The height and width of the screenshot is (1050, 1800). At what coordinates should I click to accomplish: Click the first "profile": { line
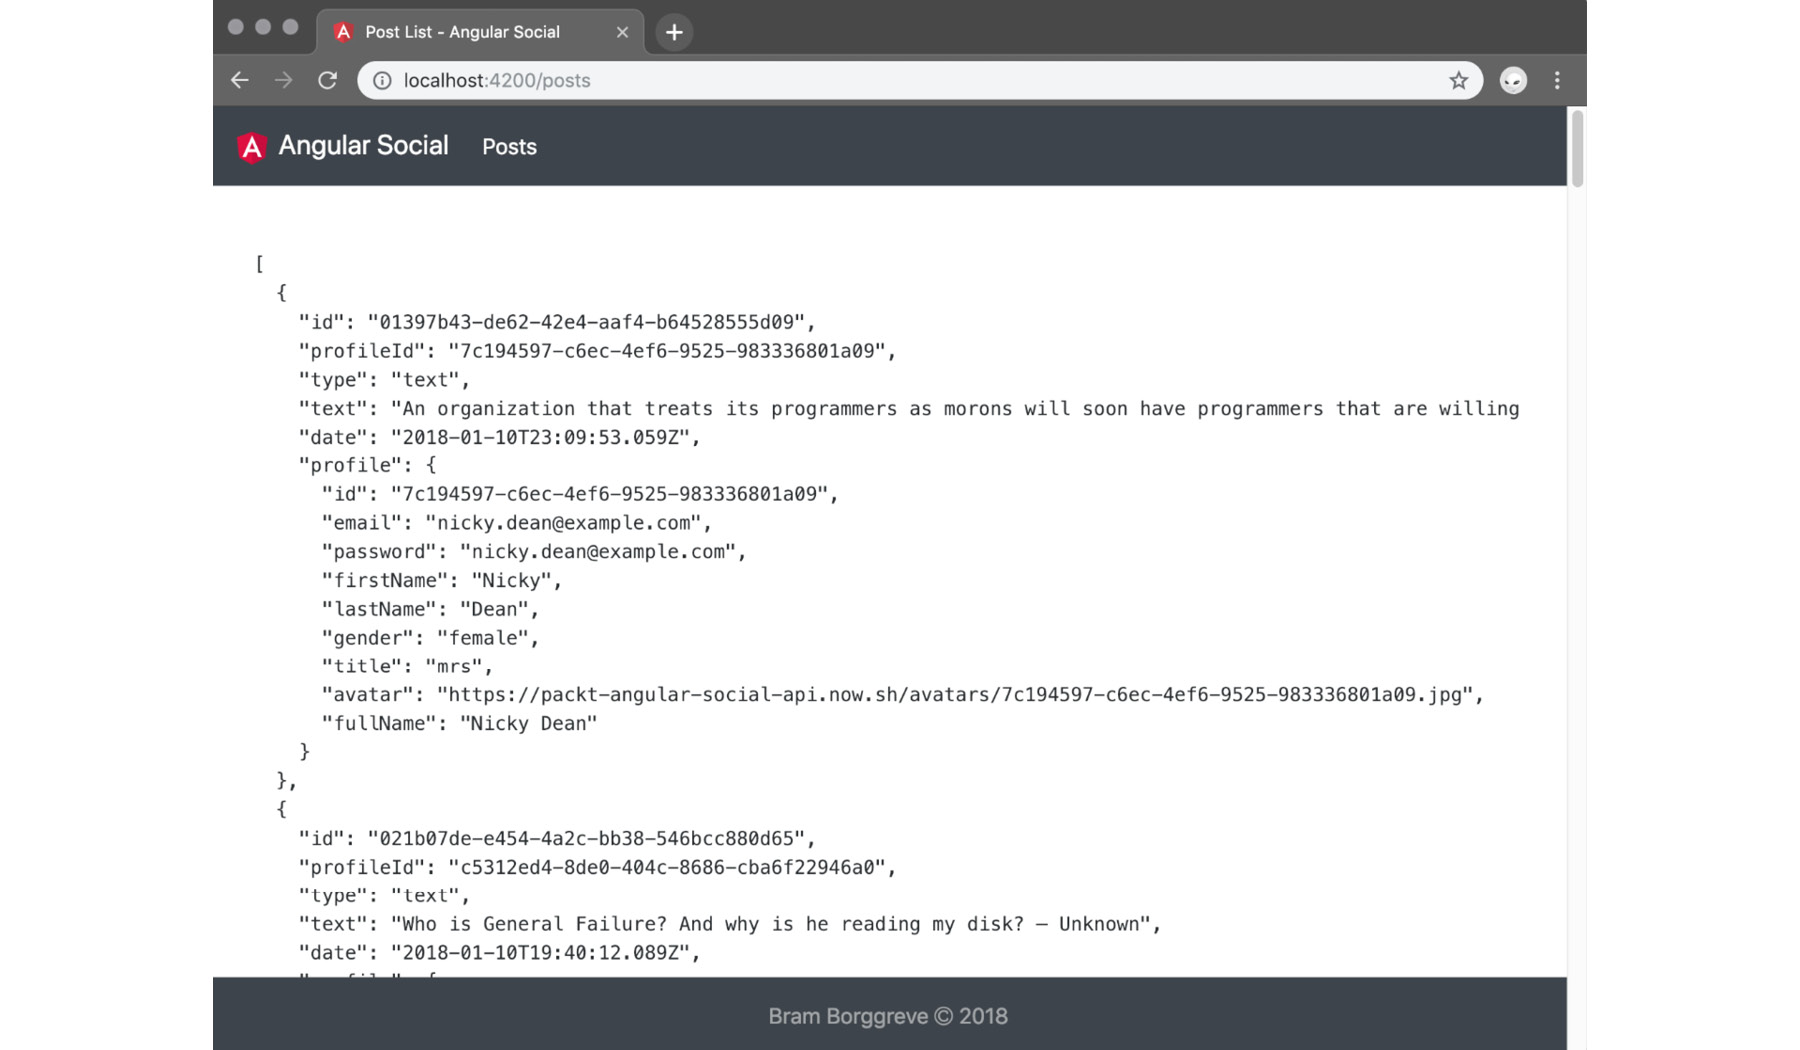point(367,465)
